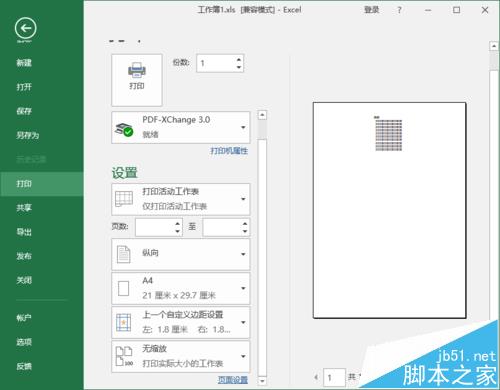Open 帐户 in the sidebar
Screen dimensions: 500x390
pyautogui.click(x=24, y=318)
